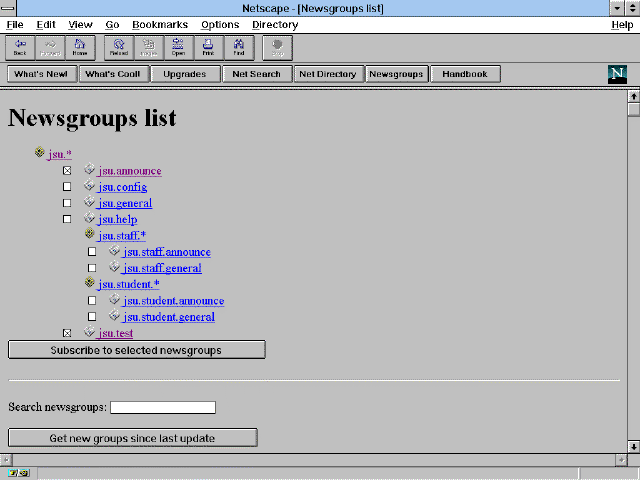Viewport: 640px width, 480px height.
Task: Click Subscribe to selected newsgroups
Action: tap(136, 350)
